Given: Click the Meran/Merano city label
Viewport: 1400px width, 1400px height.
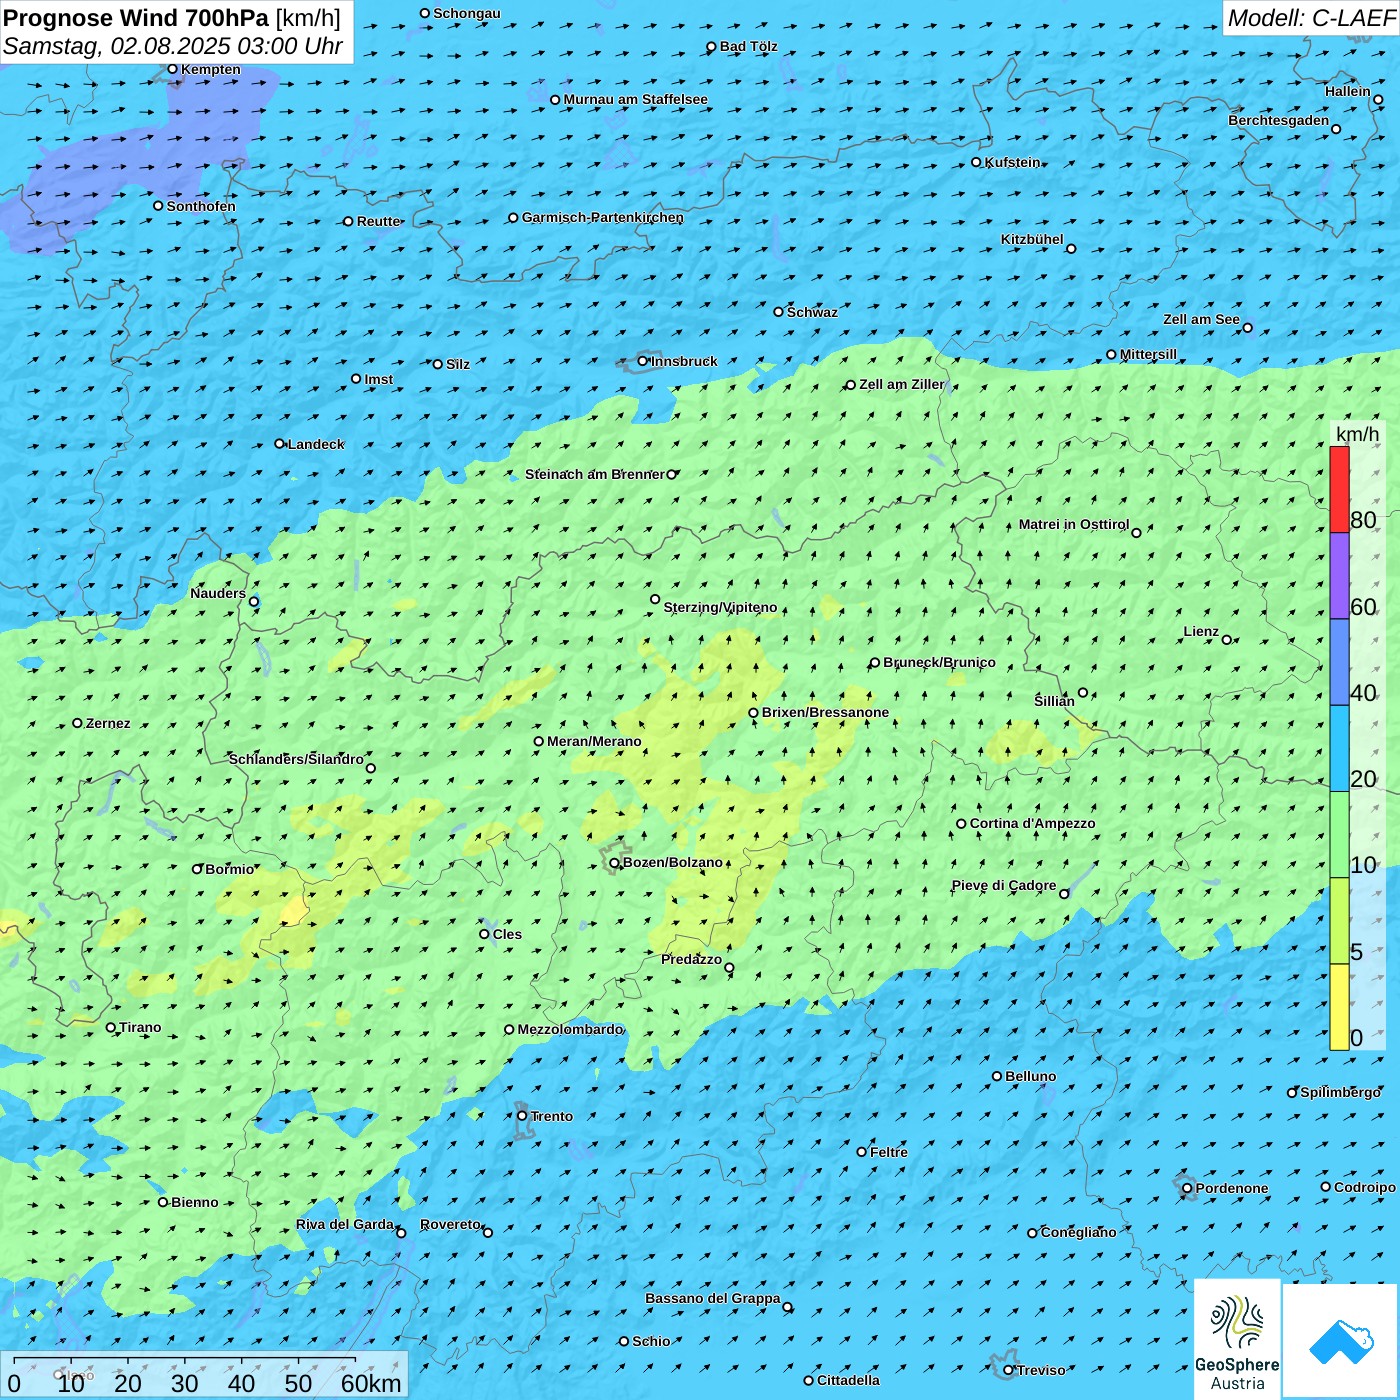Looking at the screenshot, I should click(x=594, y=741).
